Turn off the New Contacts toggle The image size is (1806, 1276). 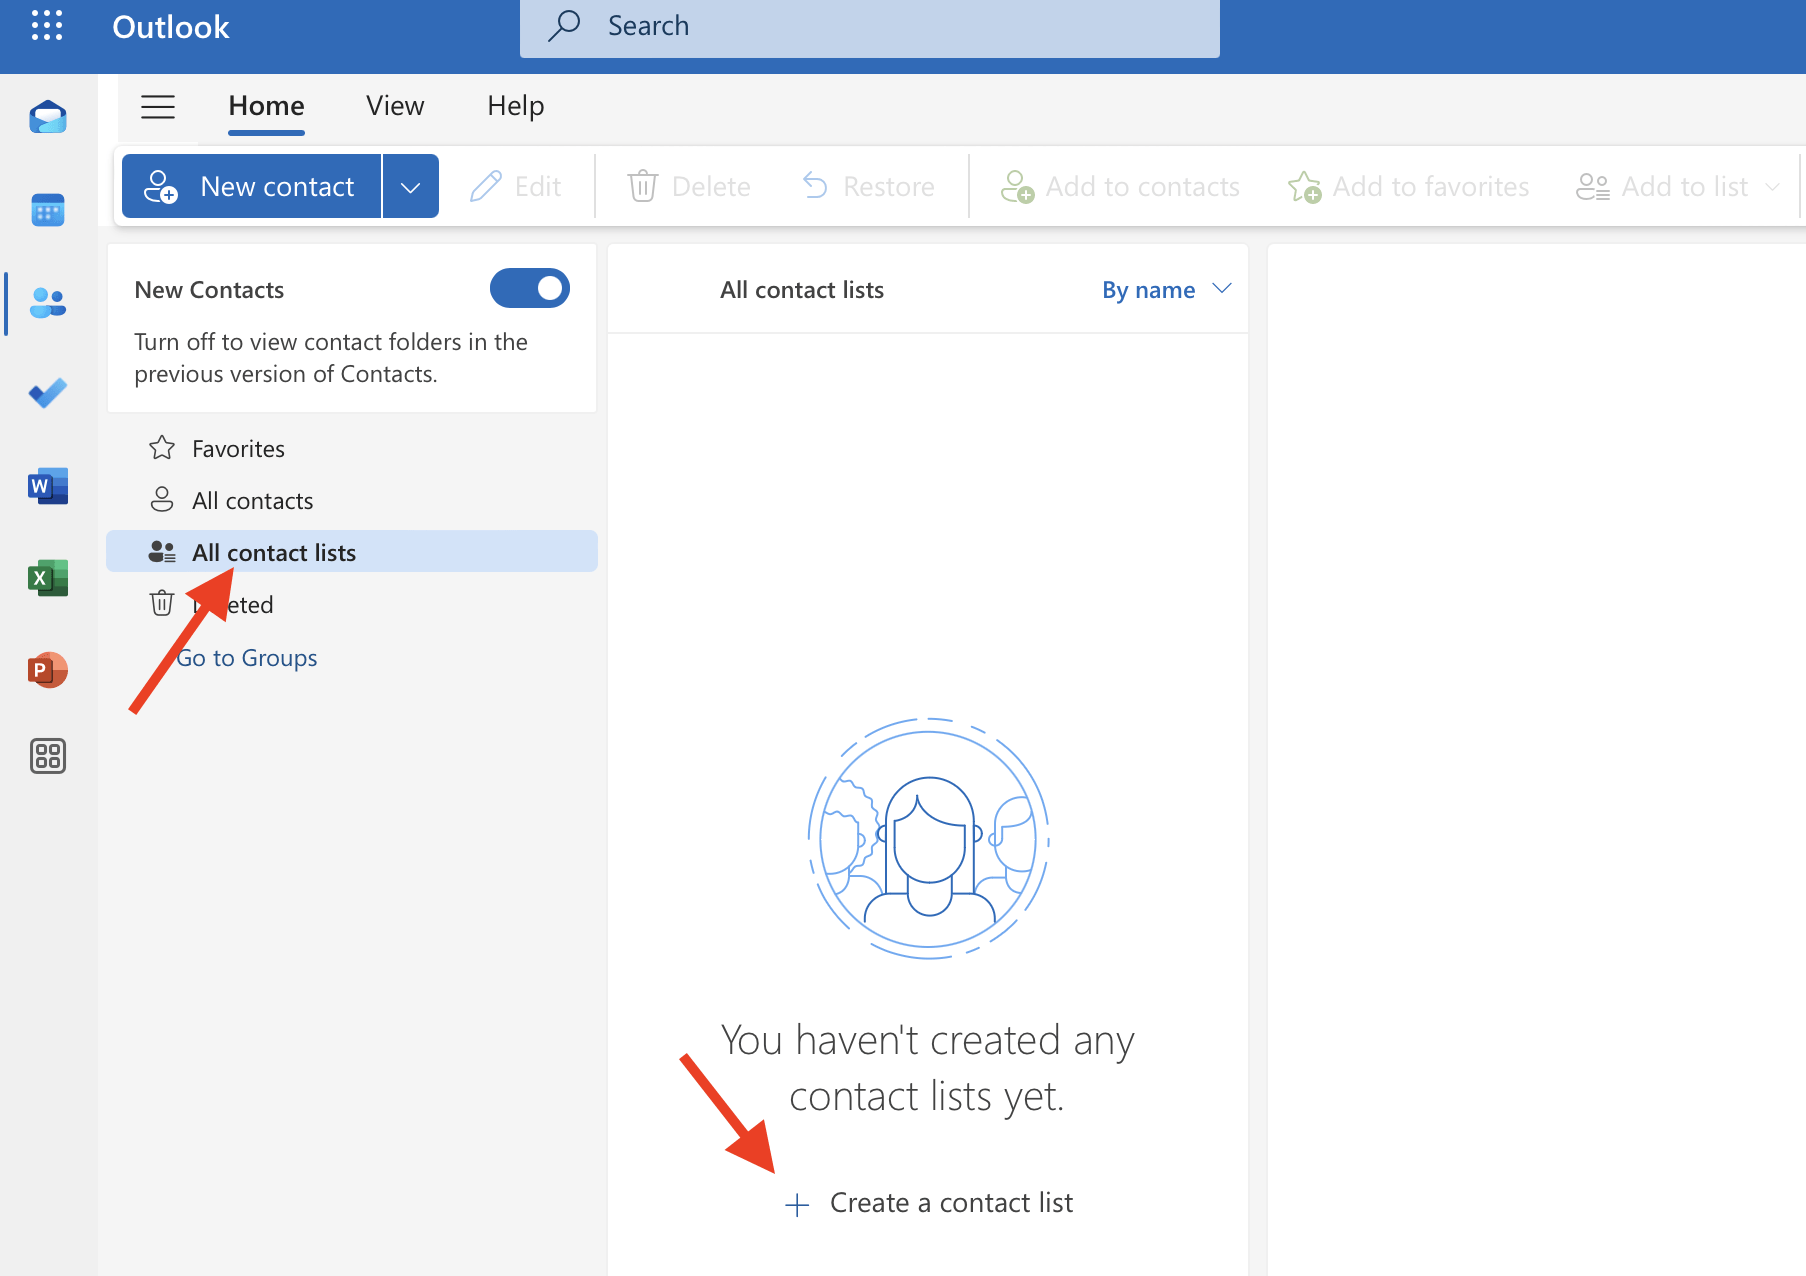529,288
